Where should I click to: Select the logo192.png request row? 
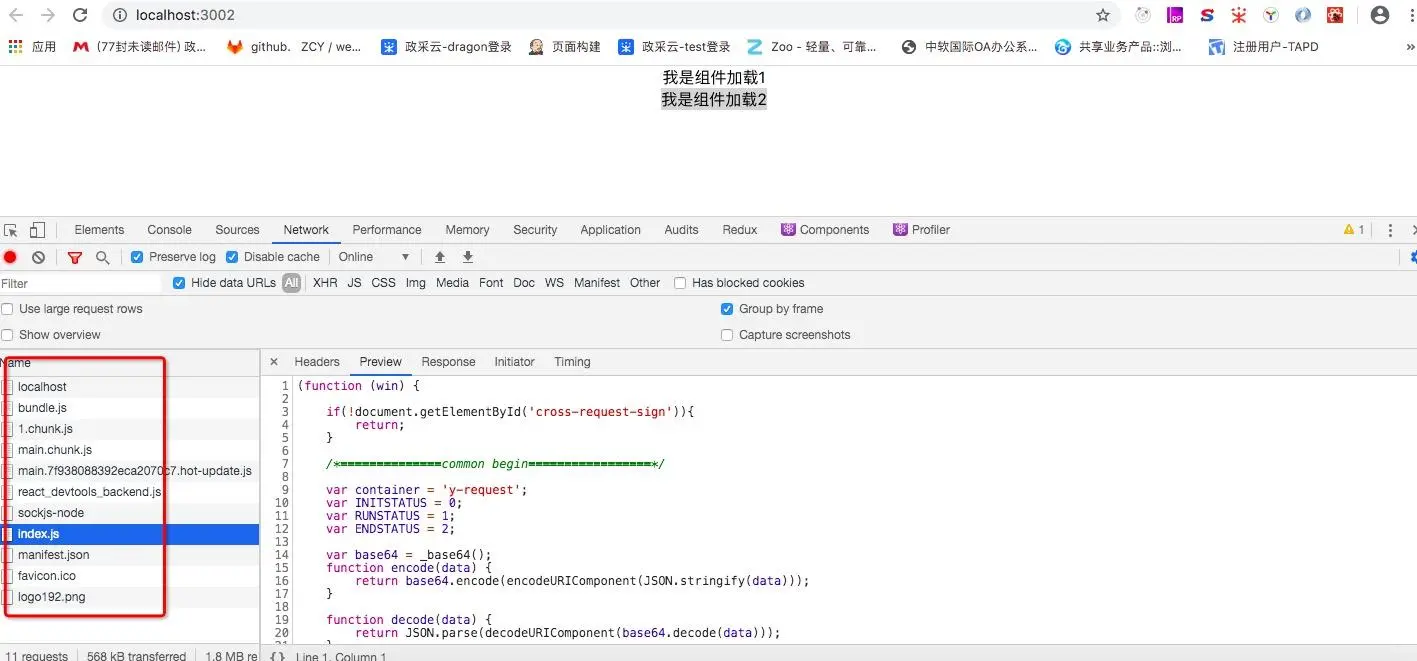coord(130,597)
